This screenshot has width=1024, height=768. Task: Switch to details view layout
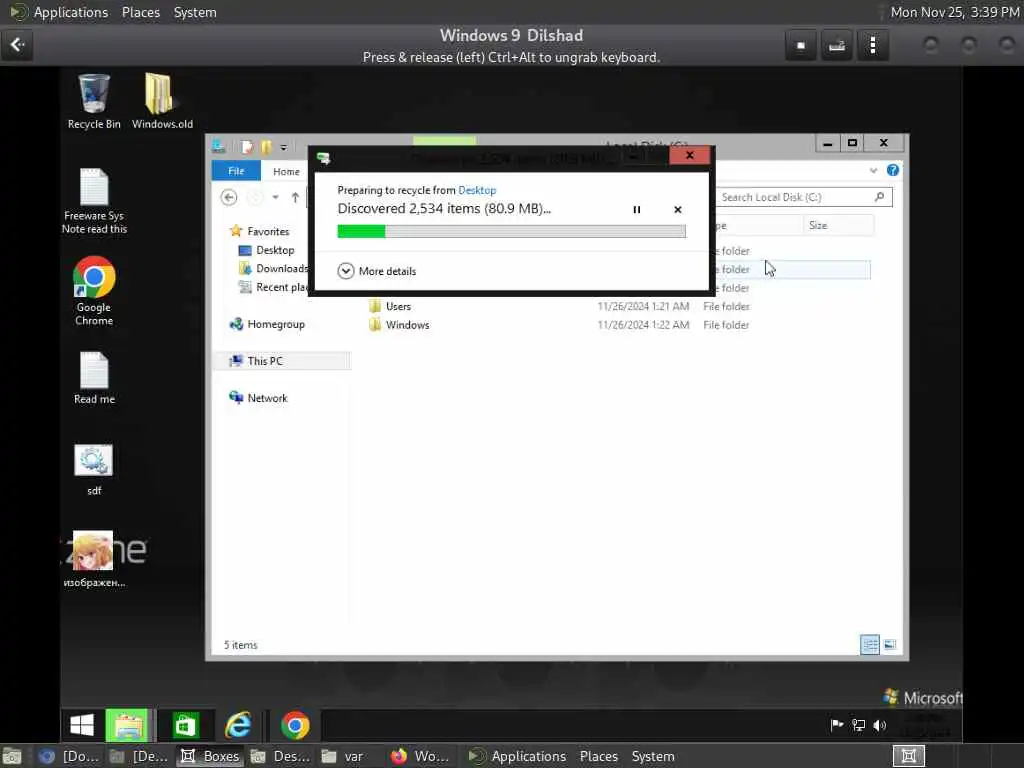[870, 645]
